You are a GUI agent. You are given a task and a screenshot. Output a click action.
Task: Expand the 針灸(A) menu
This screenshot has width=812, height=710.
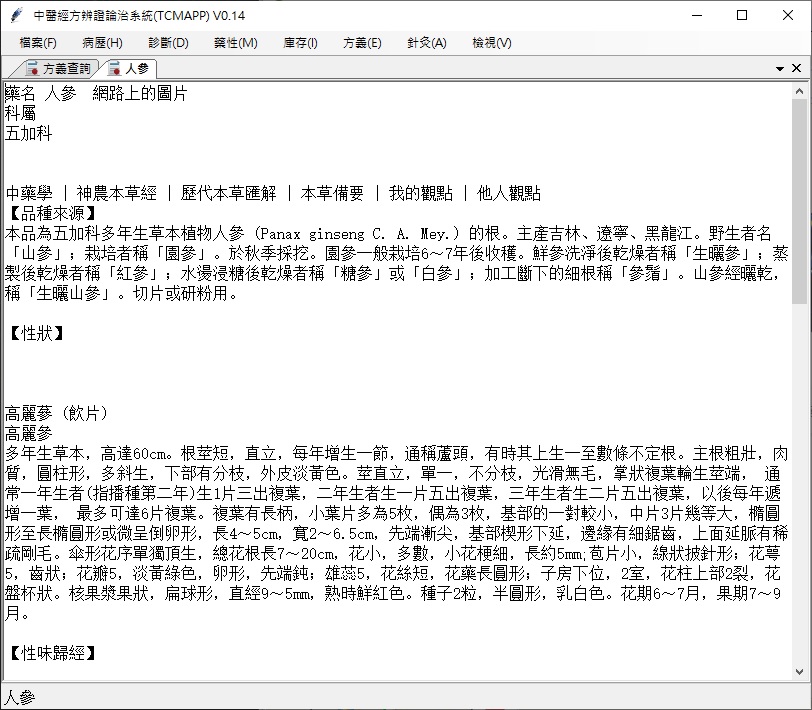click(427, 43)
